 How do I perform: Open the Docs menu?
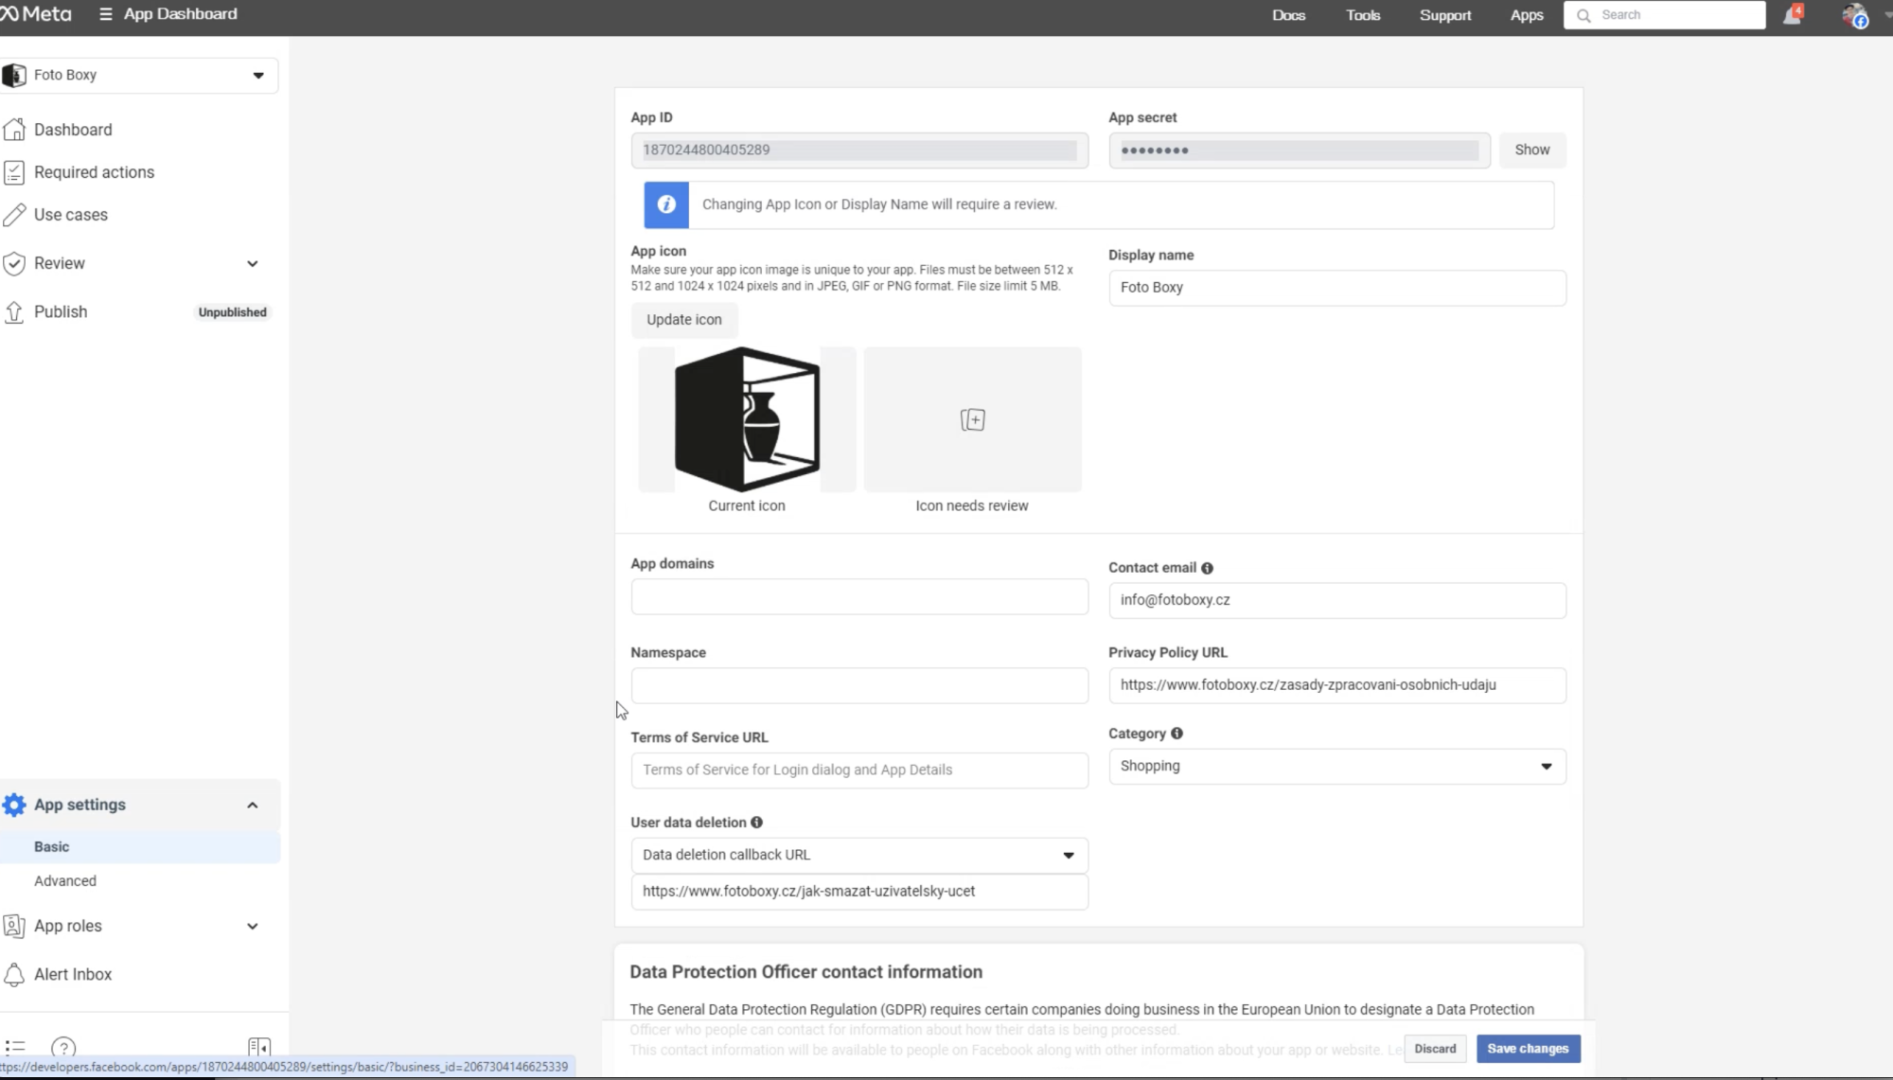tap(1288, 15)
